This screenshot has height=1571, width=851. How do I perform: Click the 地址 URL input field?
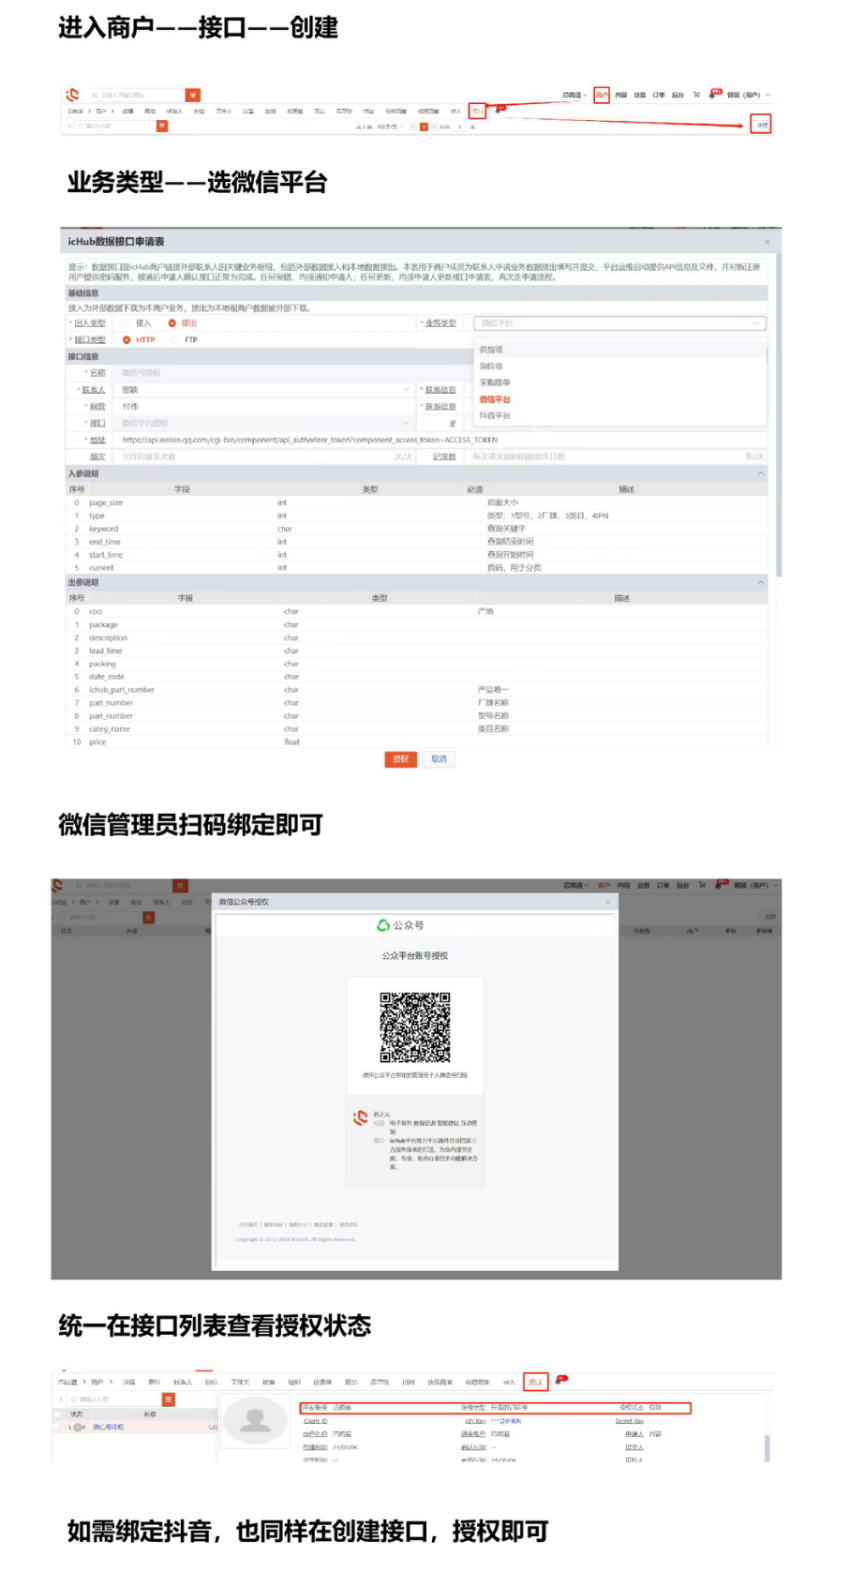pyautogui.click(x=442, y=439)
